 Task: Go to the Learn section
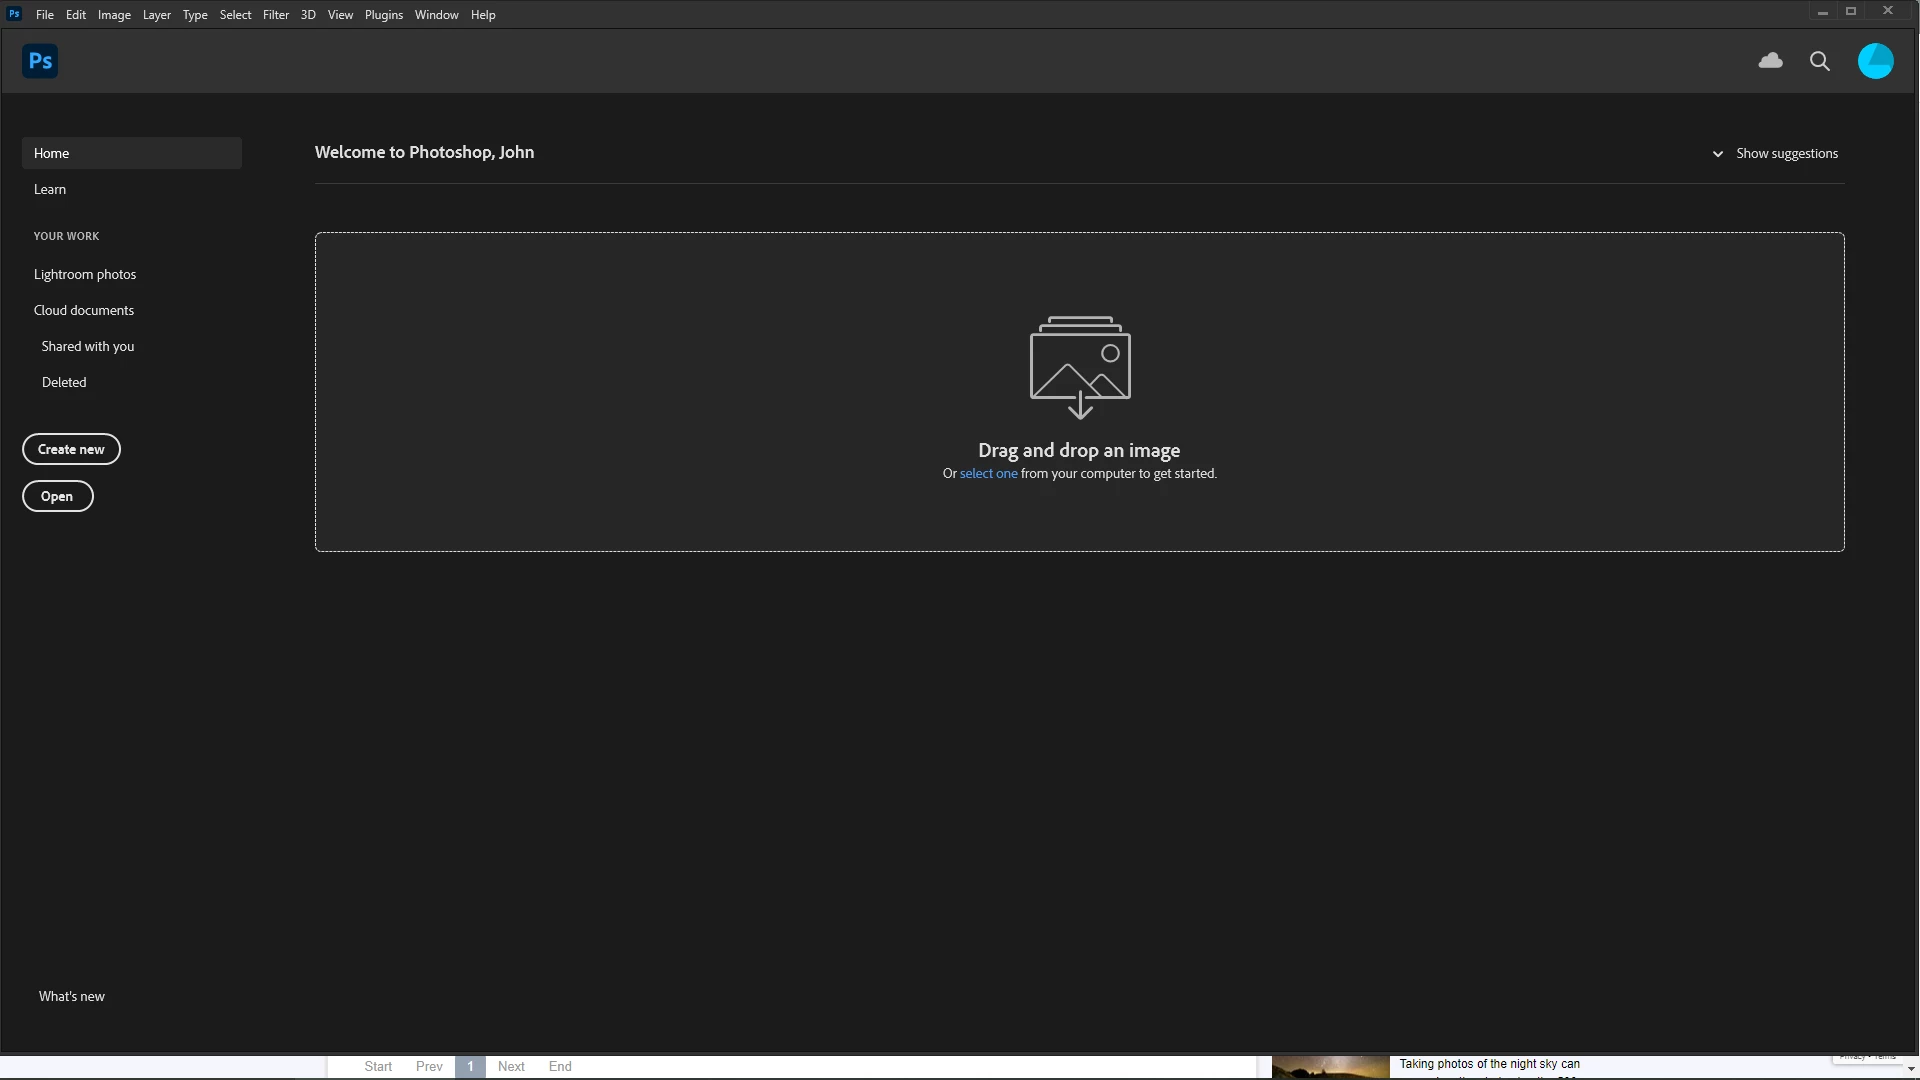(x=50, y=189)
